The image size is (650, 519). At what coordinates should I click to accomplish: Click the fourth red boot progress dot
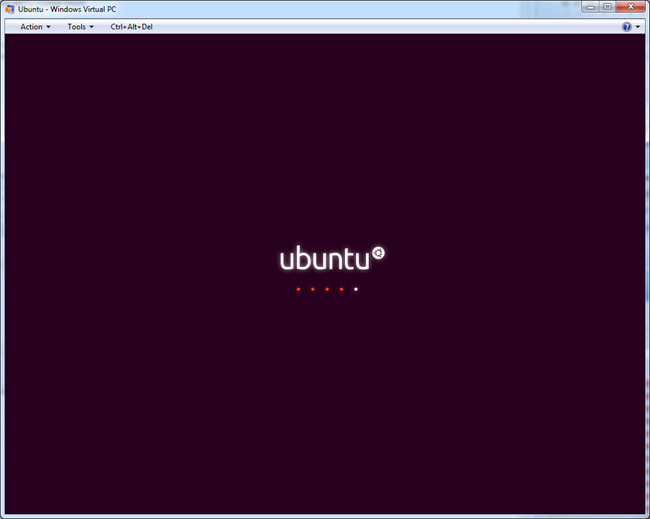(x=341, y=289)
